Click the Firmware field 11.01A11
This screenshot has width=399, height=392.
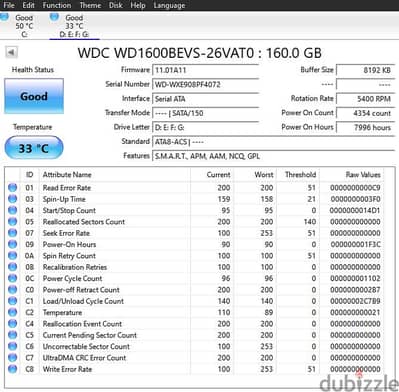click(x=205, y=70)
